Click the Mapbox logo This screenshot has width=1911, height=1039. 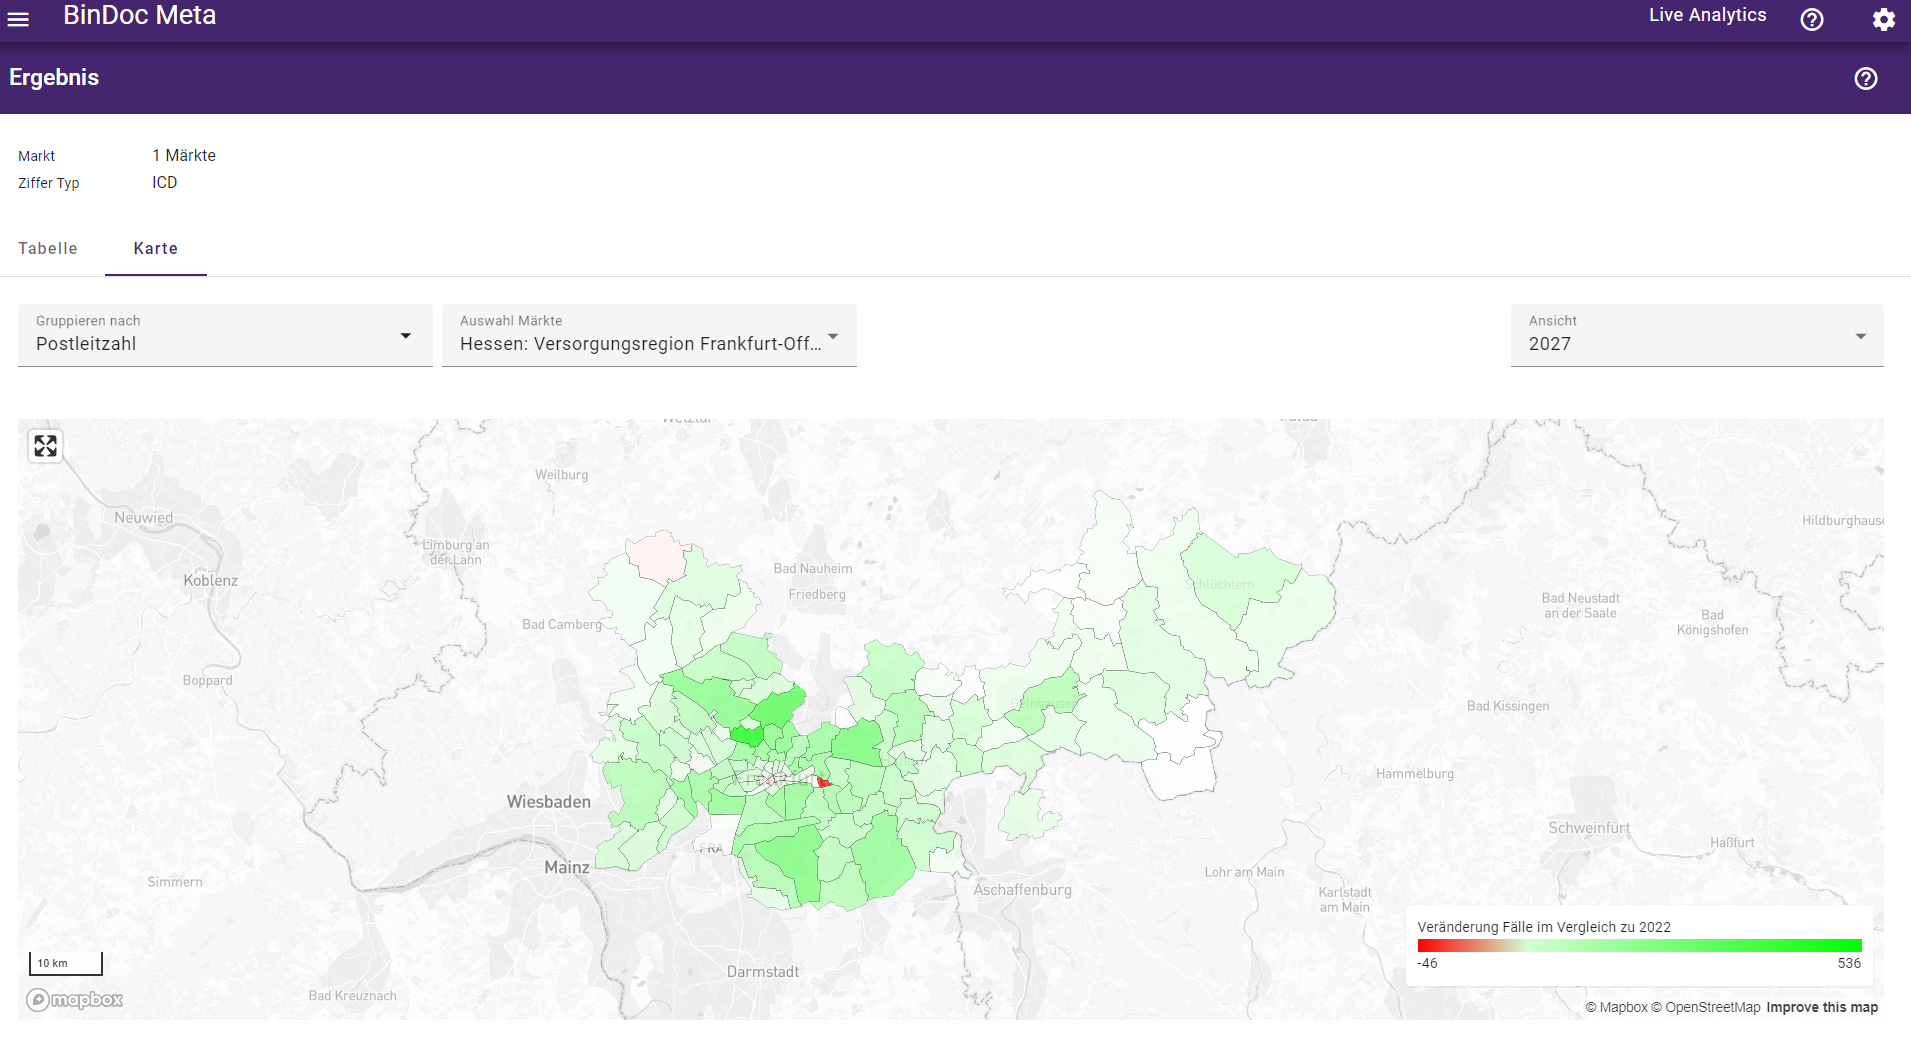point(75,999)
